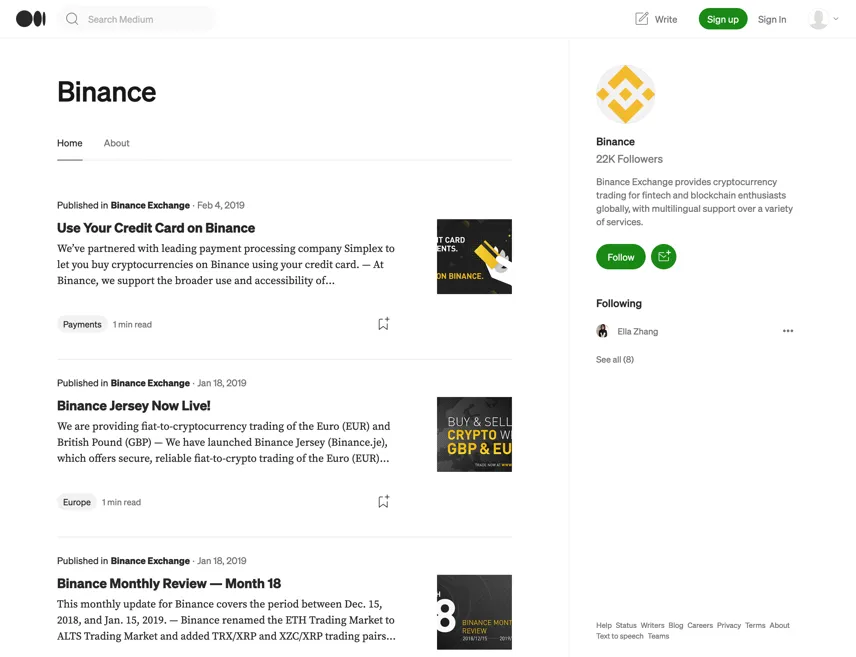
Task: Open the Sign In link
Action: click(772, 19)
